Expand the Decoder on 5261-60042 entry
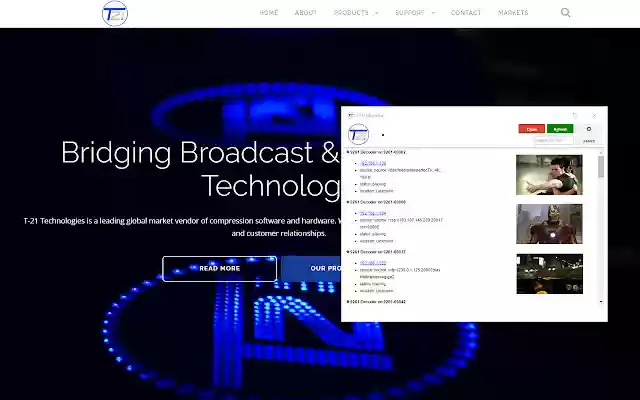The image size is (640, 400). coord(348,302)
